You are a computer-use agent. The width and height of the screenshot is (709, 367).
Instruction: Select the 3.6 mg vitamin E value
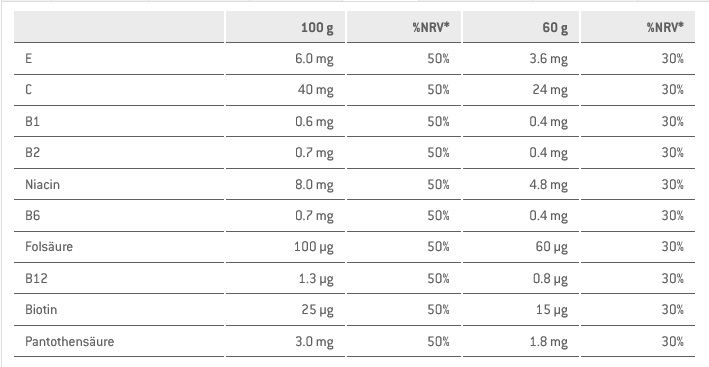(548, 59)
